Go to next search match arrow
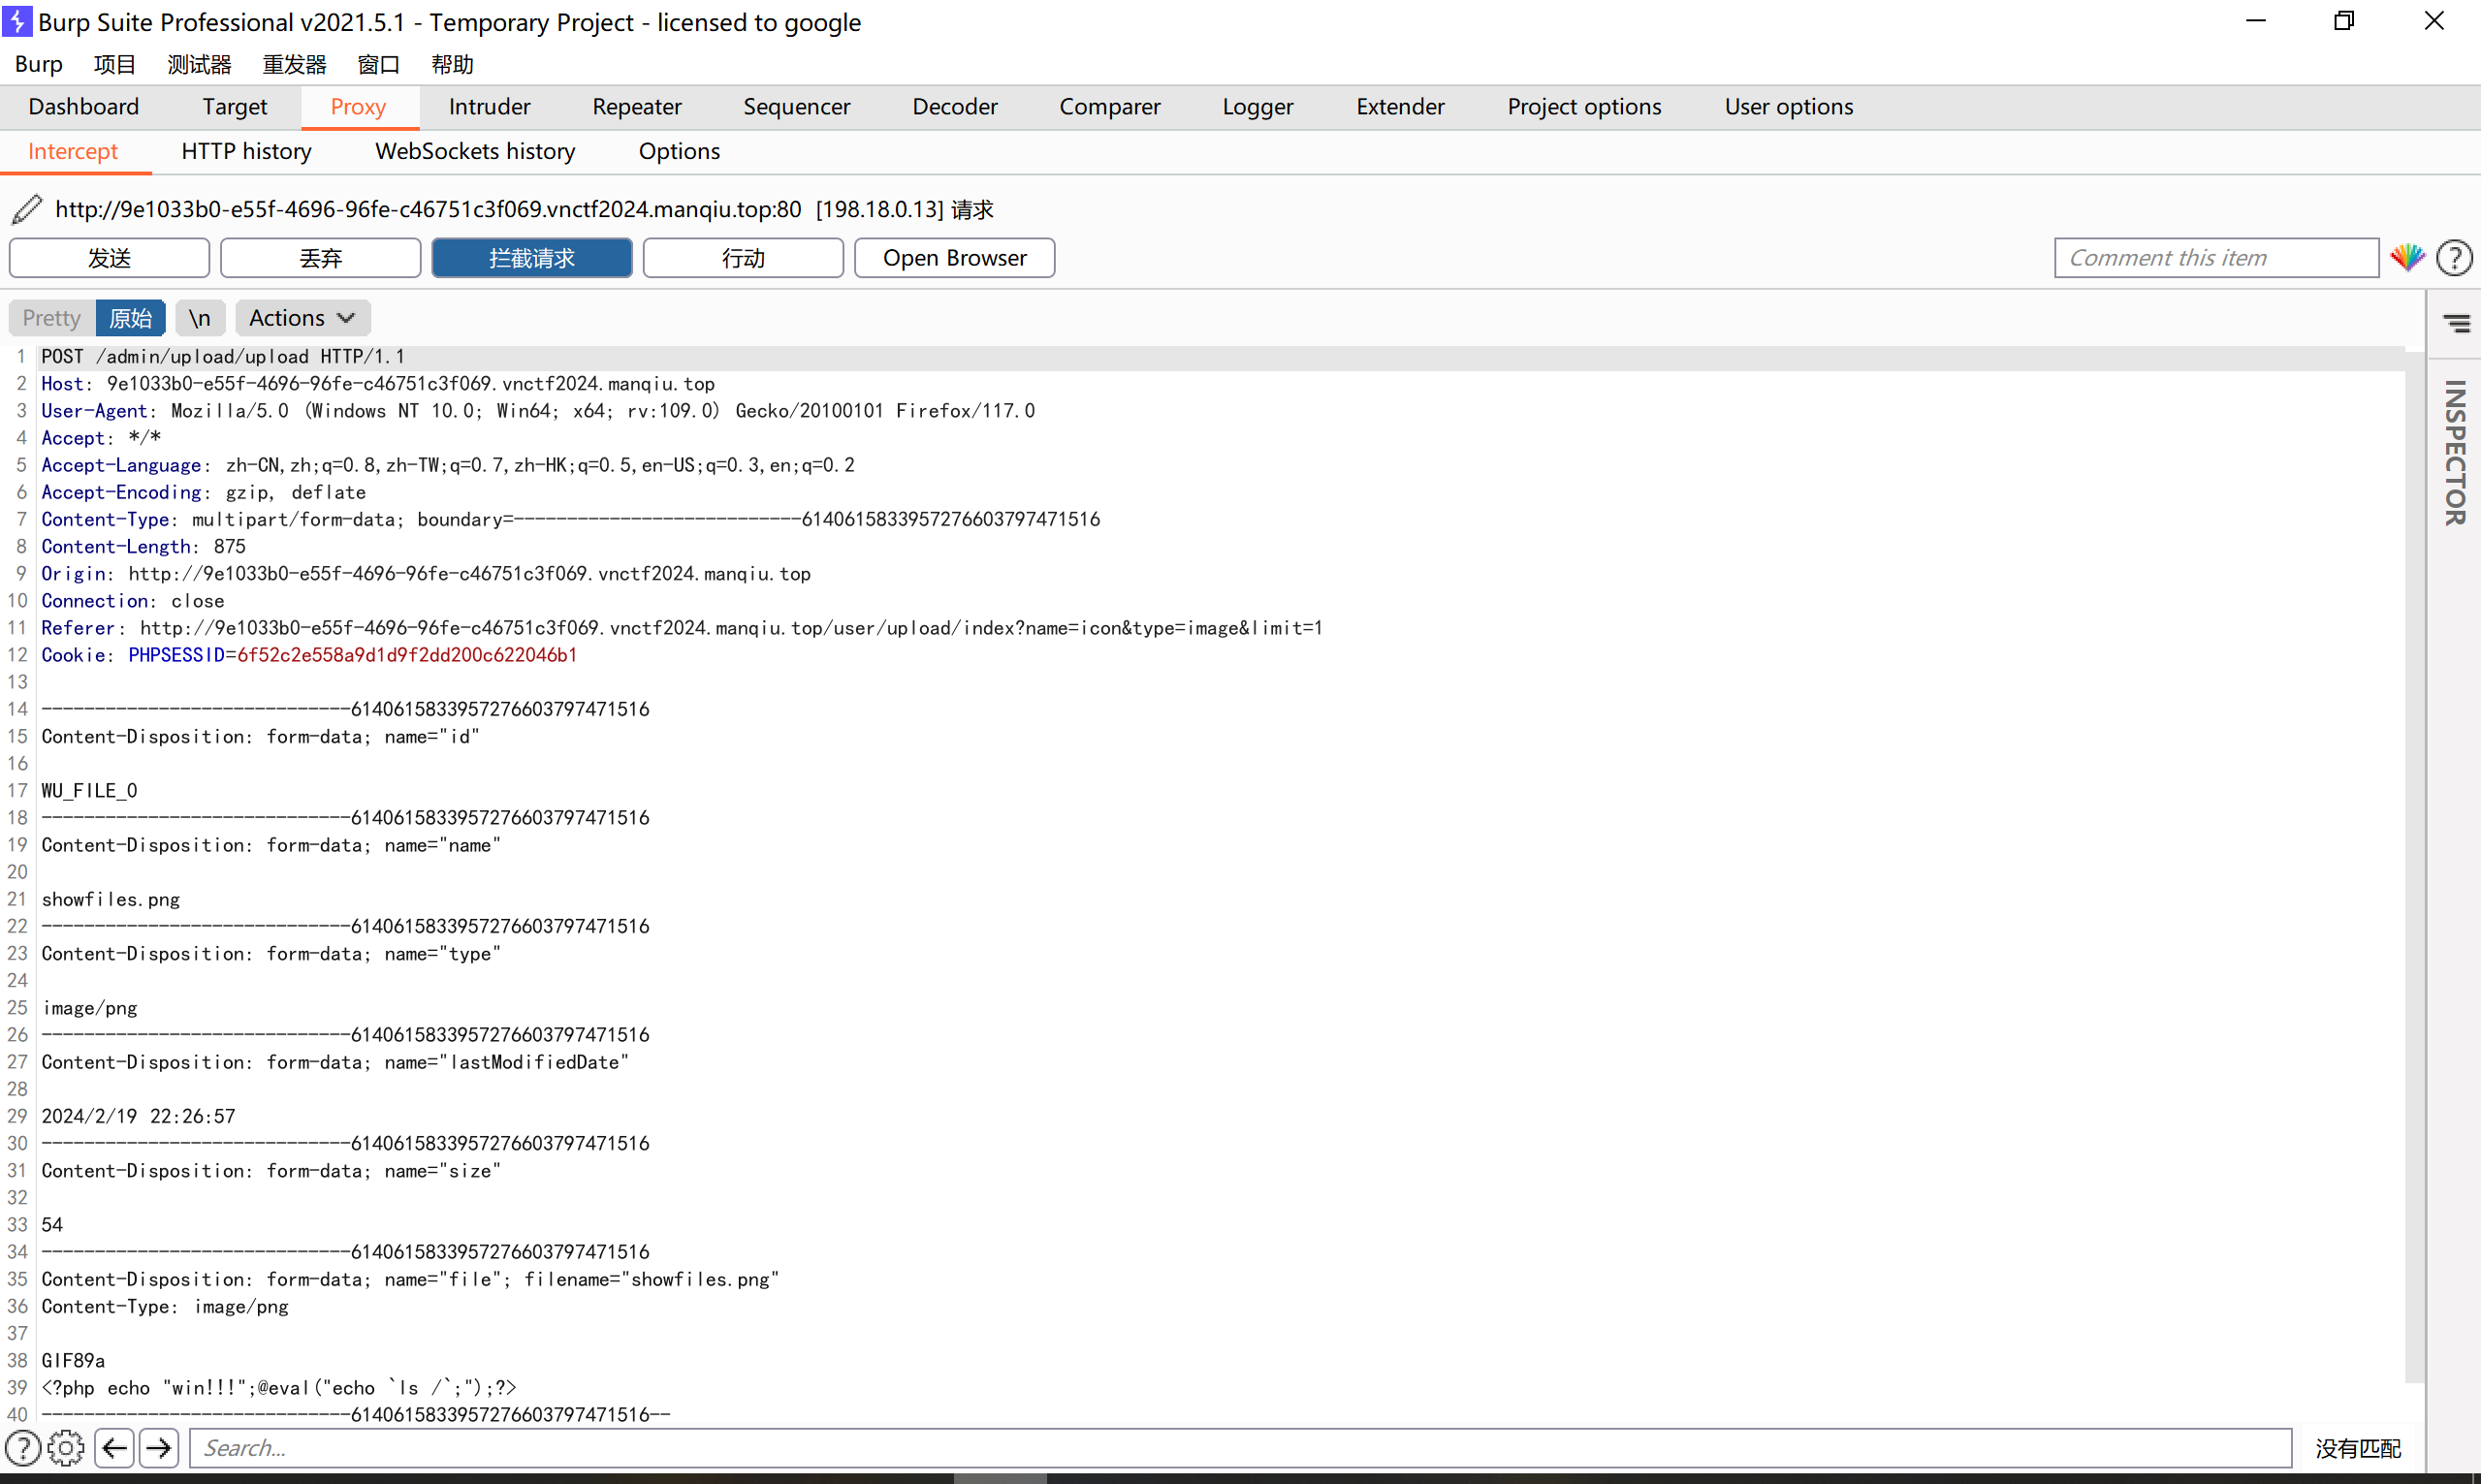 pos(158,1447)
